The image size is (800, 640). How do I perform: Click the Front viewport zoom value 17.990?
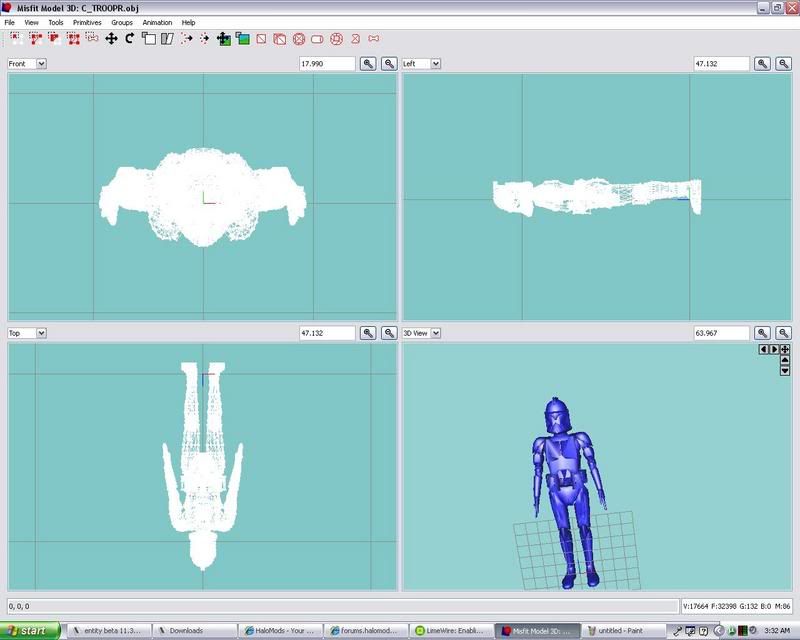tap(327, 64)
